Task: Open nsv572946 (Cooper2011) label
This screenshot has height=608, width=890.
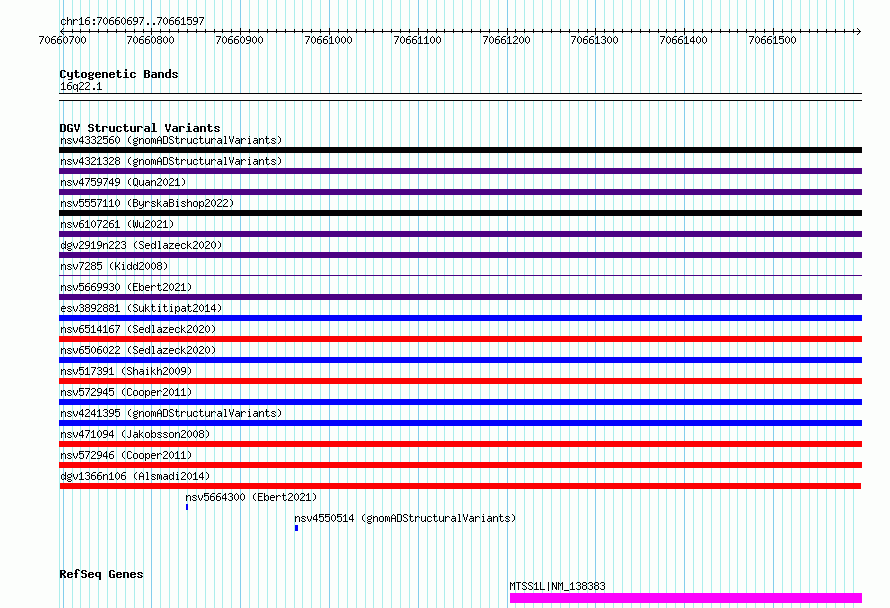Action: pyautogui.click(x=126, y=455)
